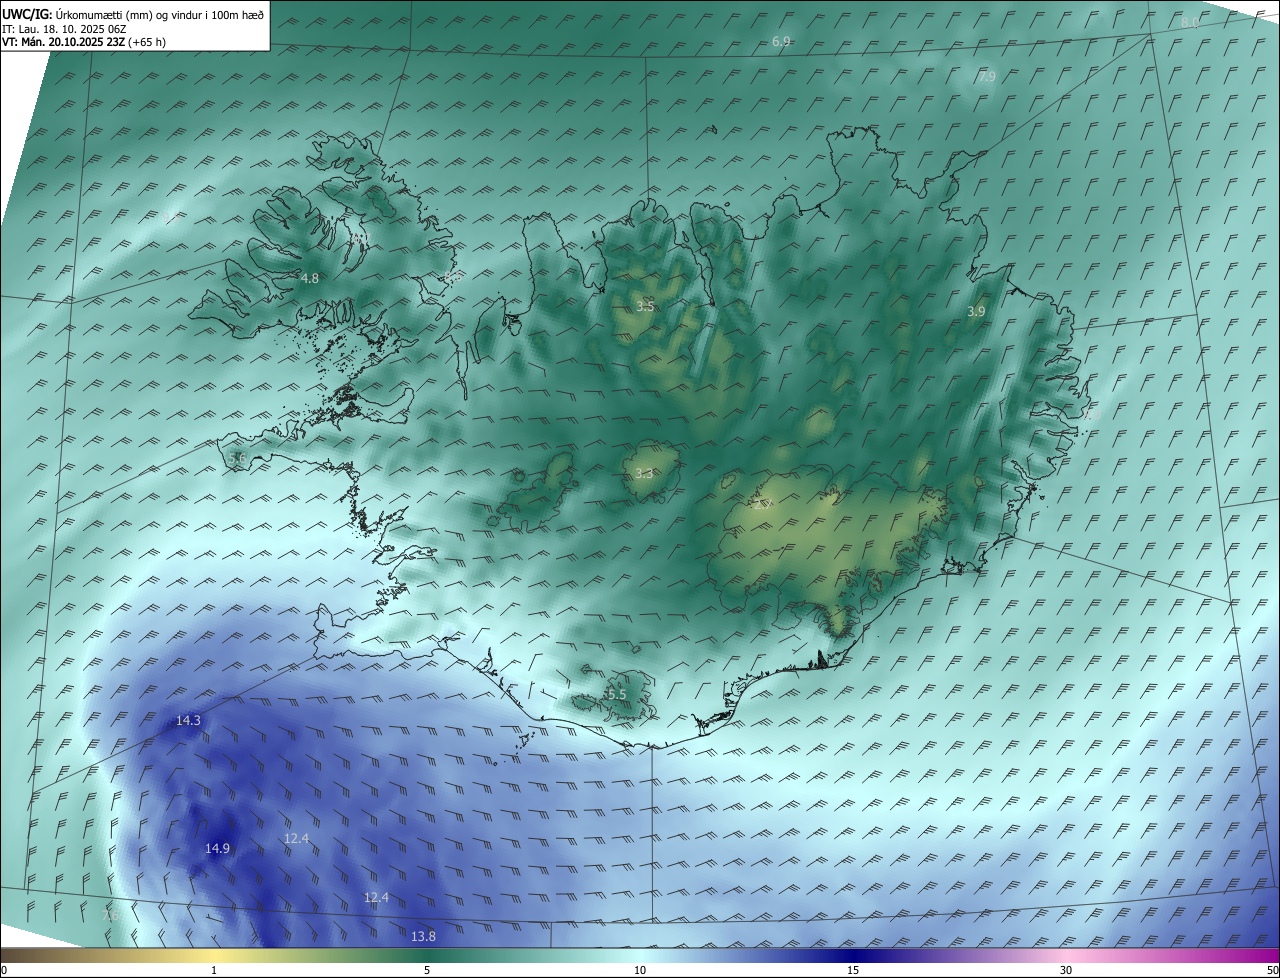Screen dimensions: 1280x978
Task: Click the 14.3 precipitation value on the map
Action: point(188,720)
